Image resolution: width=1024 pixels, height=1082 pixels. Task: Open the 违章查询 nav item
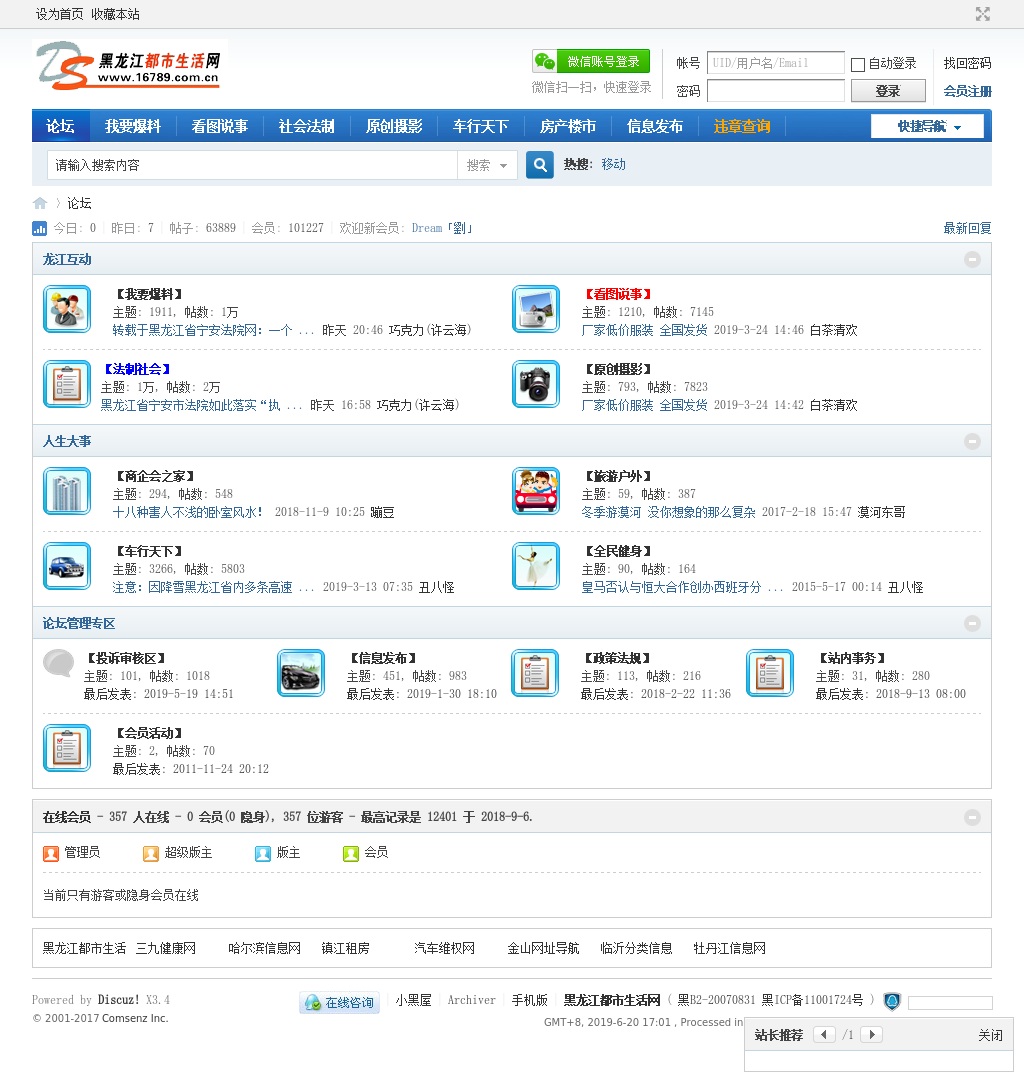pos(742,126)
